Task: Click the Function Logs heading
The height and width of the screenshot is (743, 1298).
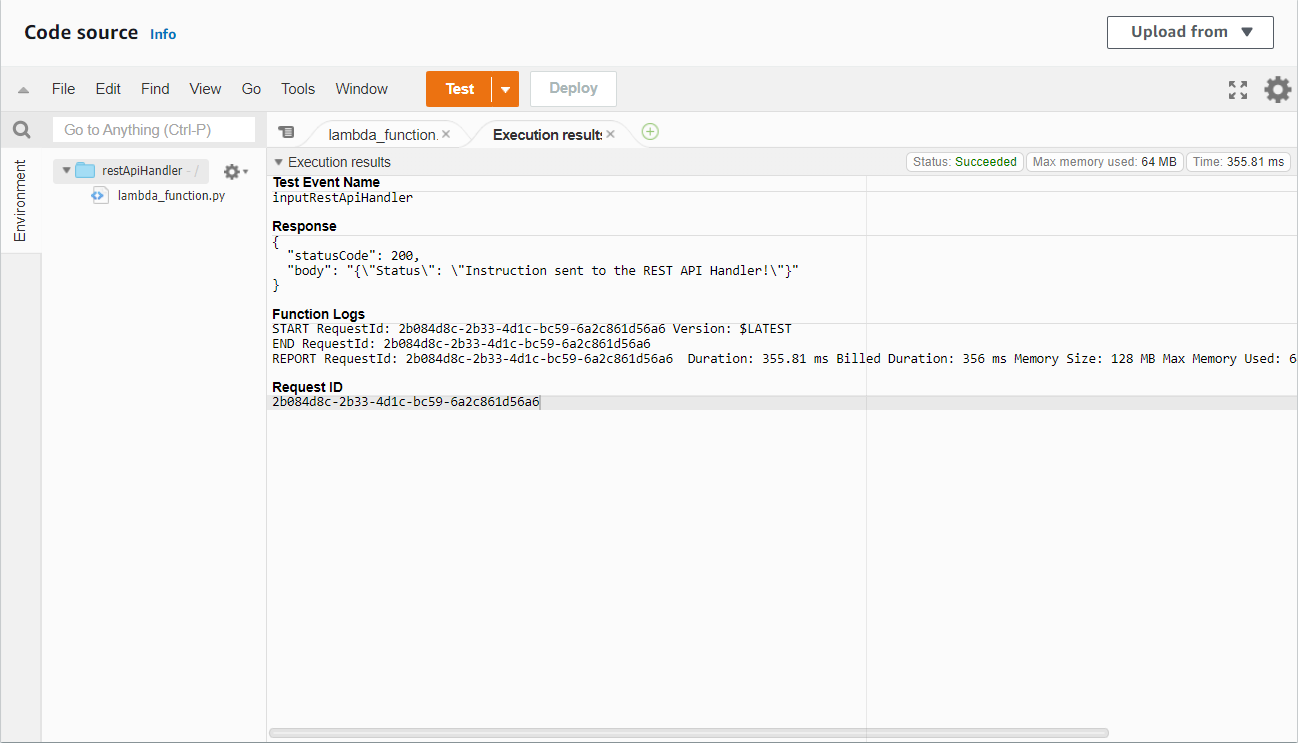Action: [x=318, y=314]
